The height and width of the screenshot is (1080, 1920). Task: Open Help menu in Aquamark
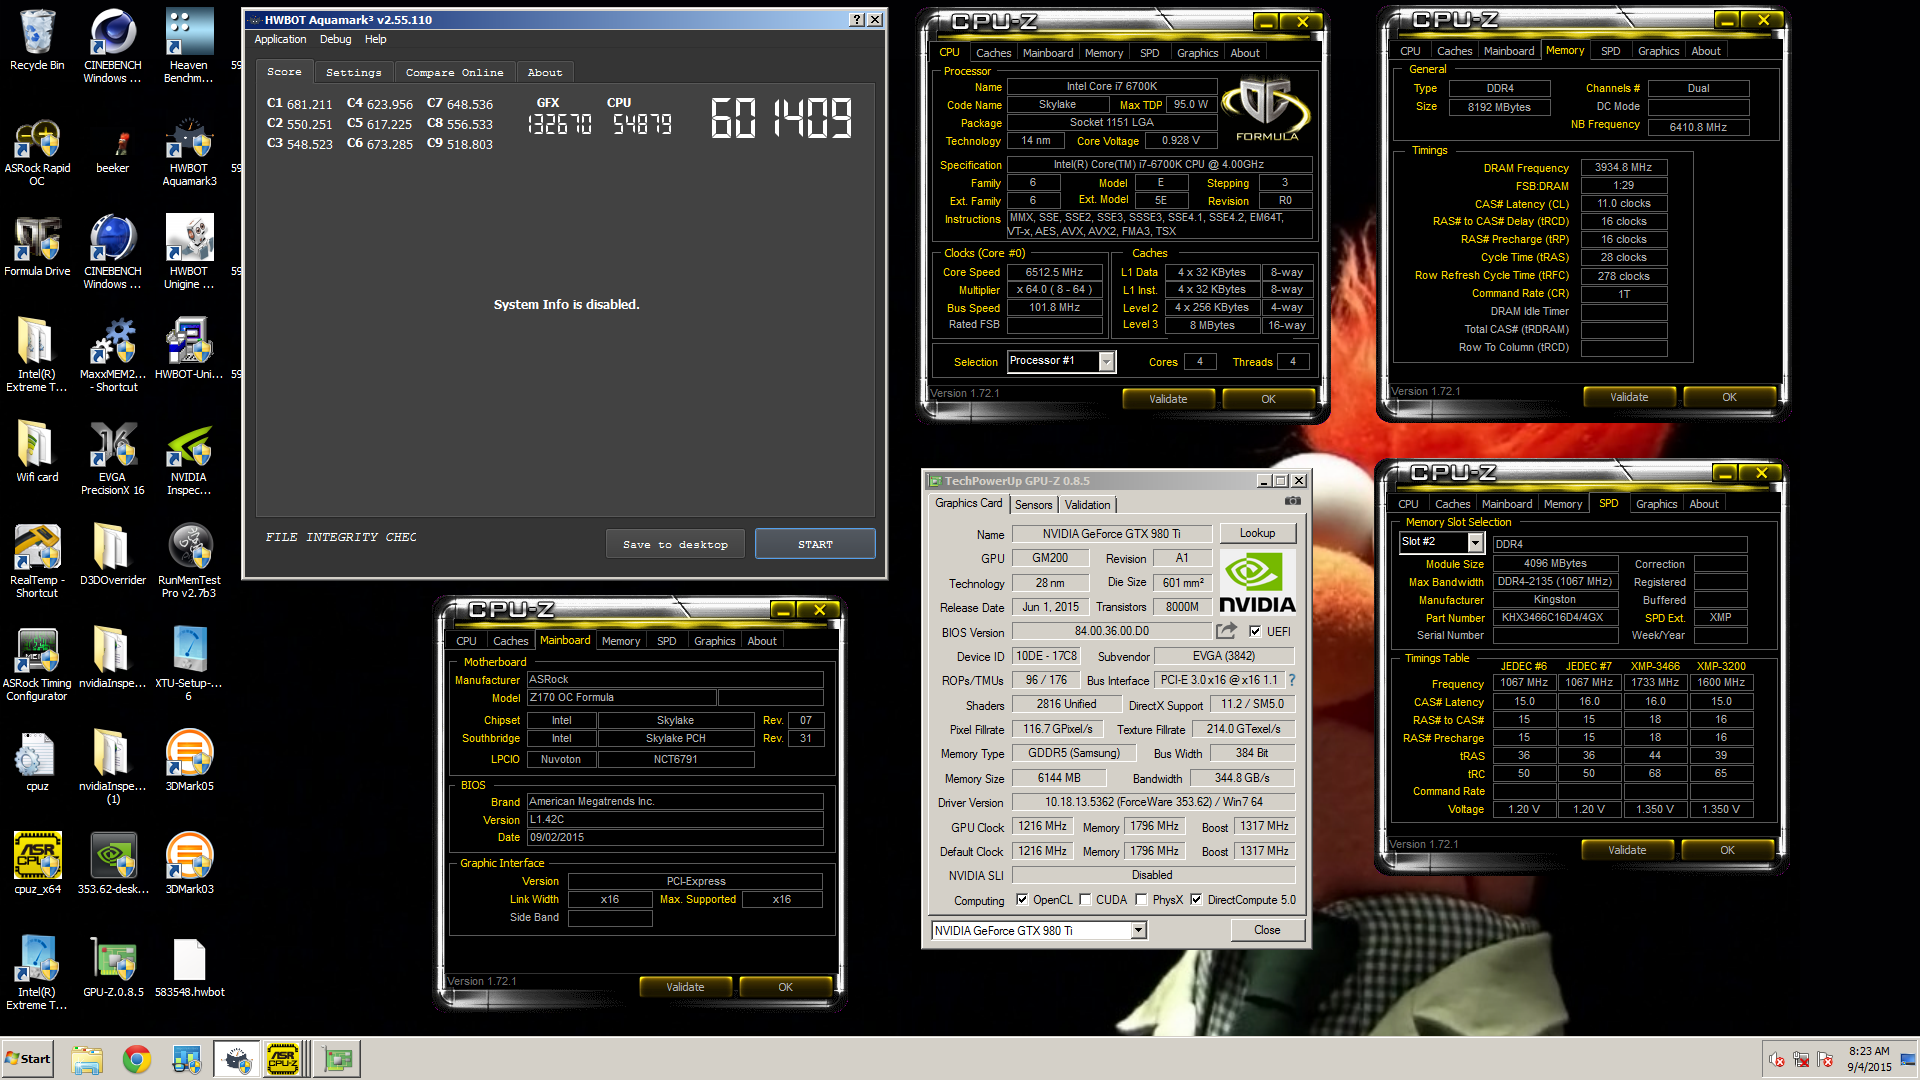click(x=375, y=40)
